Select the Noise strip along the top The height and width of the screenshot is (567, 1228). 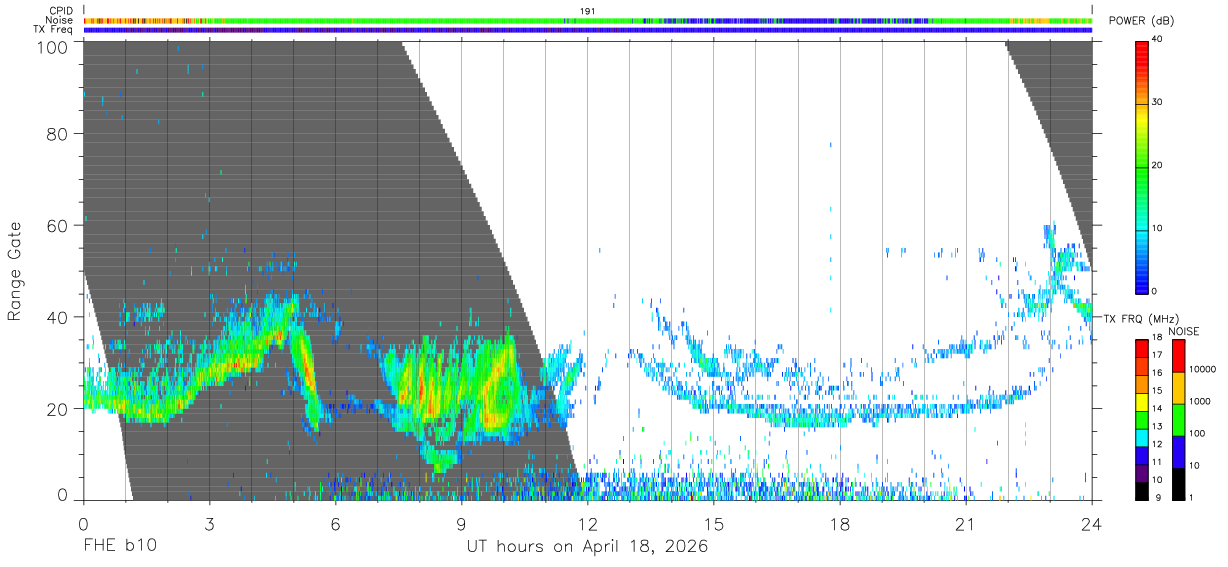click(x=588, y=20)
